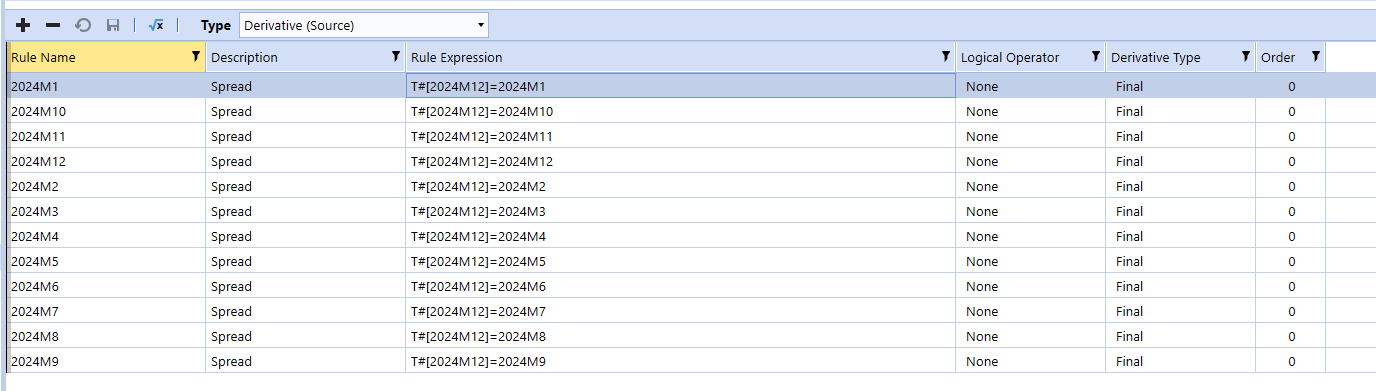Click Logical Operator cell of 2024M3
Screen dimensions: 1376x391
(1030, 211)
